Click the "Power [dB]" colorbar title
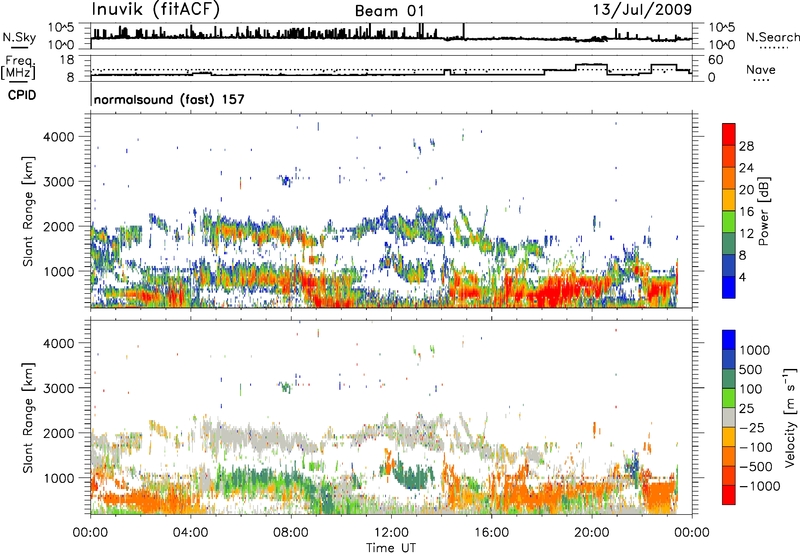 coord(764,211)
